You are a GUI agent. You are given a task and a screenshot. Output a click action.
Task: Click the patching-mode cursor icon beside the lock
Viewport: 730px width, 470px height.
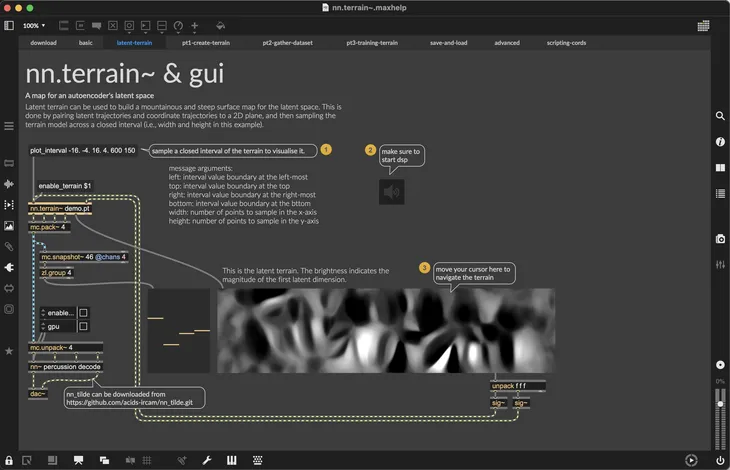pyautogui.click(x=27, y=461)
